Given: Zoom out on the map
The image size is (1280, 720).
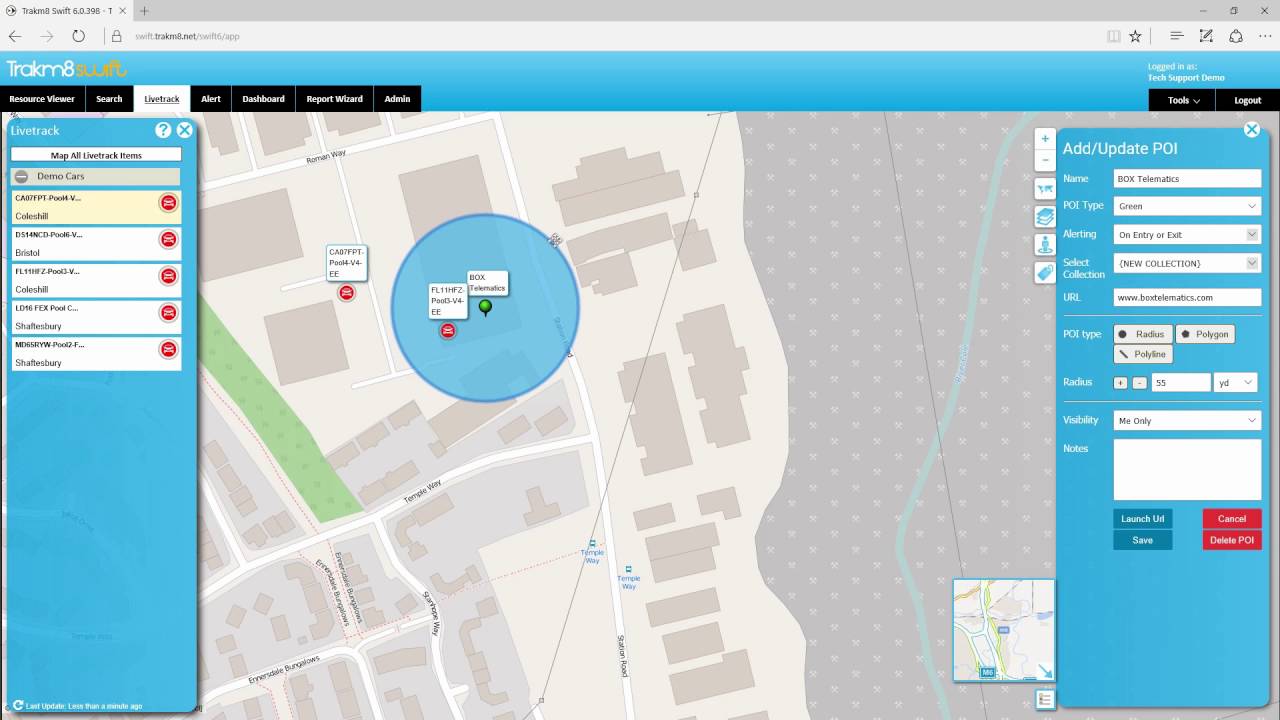Looking at the screenshot, I should [1045, 160].
